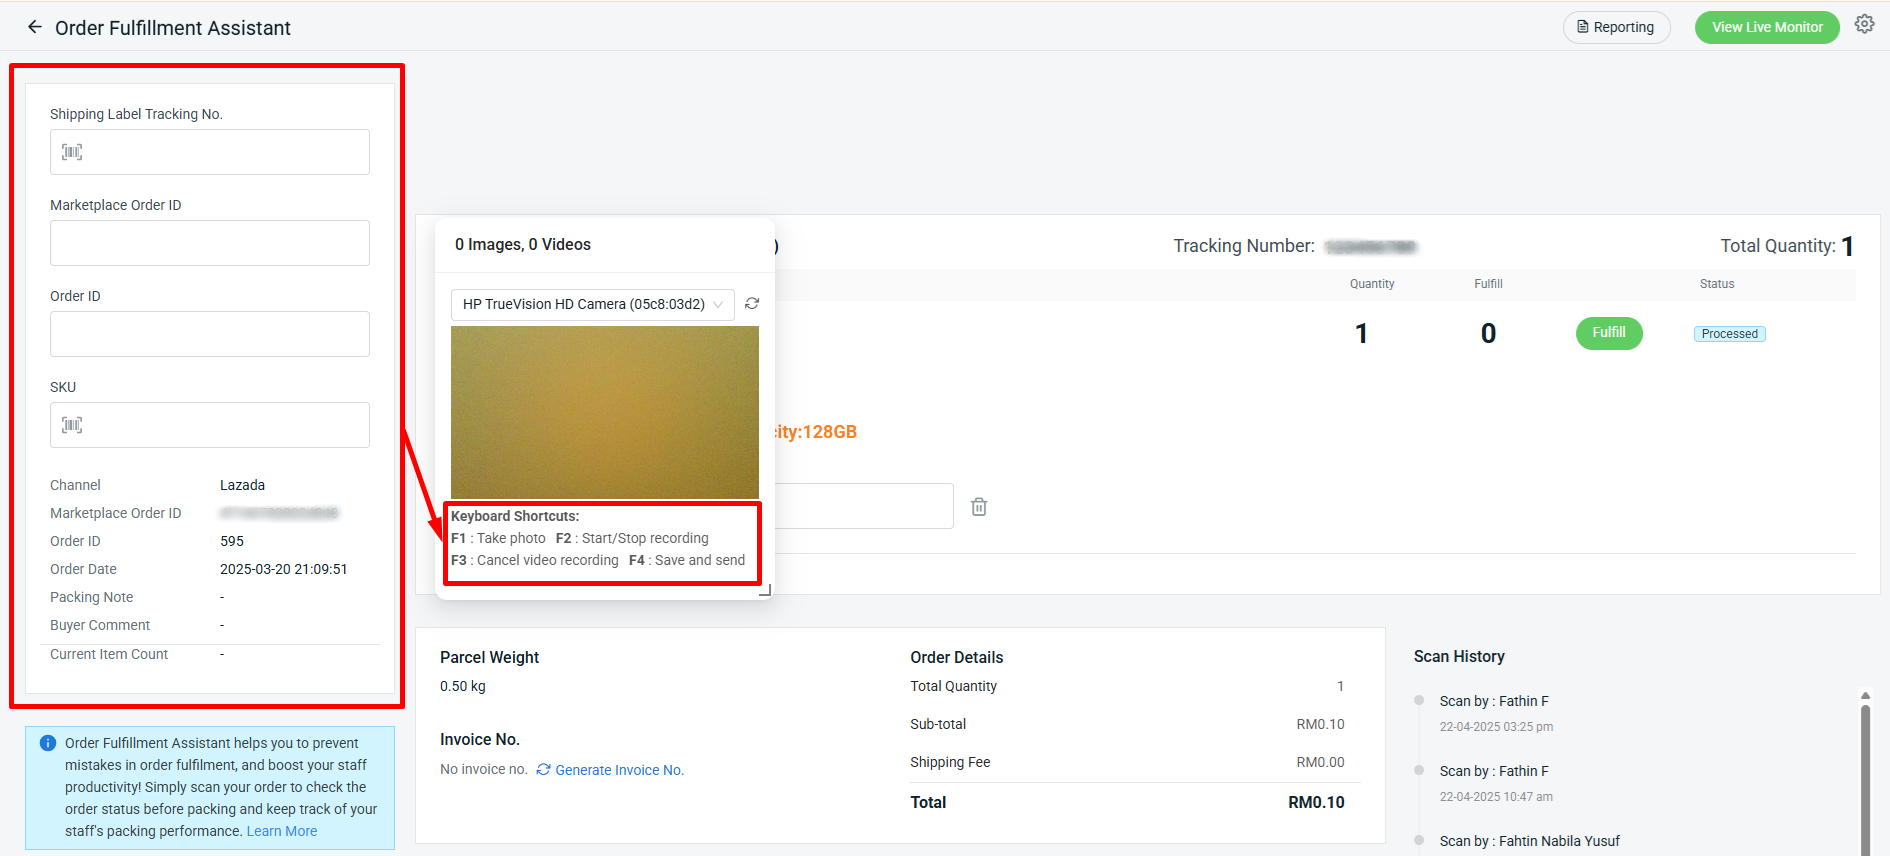Open settings via the gear icon
The width and height of the screenshot is (1890, 856).
click(1864, 25)
